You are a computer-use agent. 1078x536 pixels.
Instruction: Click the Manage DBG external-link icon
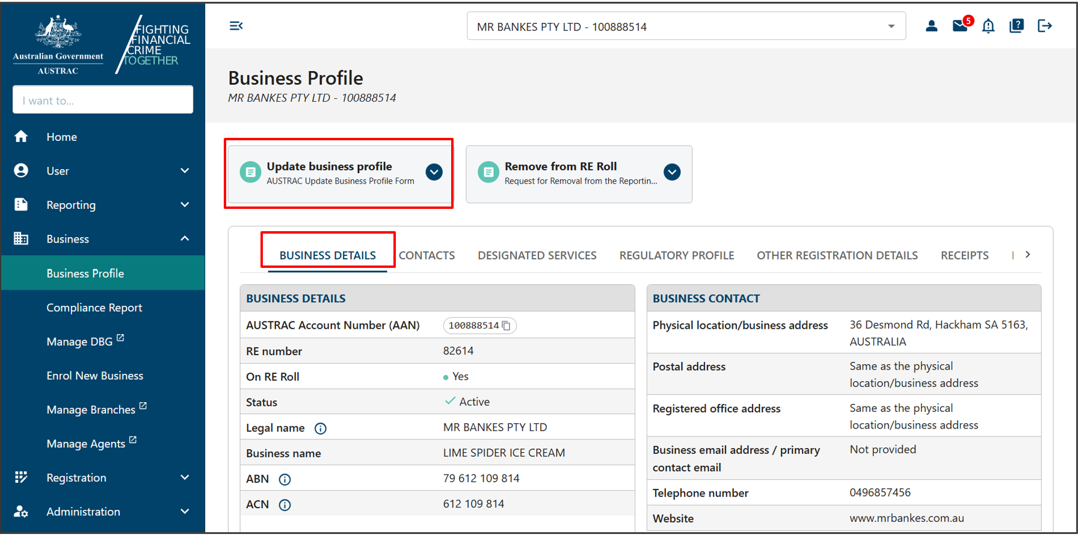pyautogui.click(x=121, y=337)
